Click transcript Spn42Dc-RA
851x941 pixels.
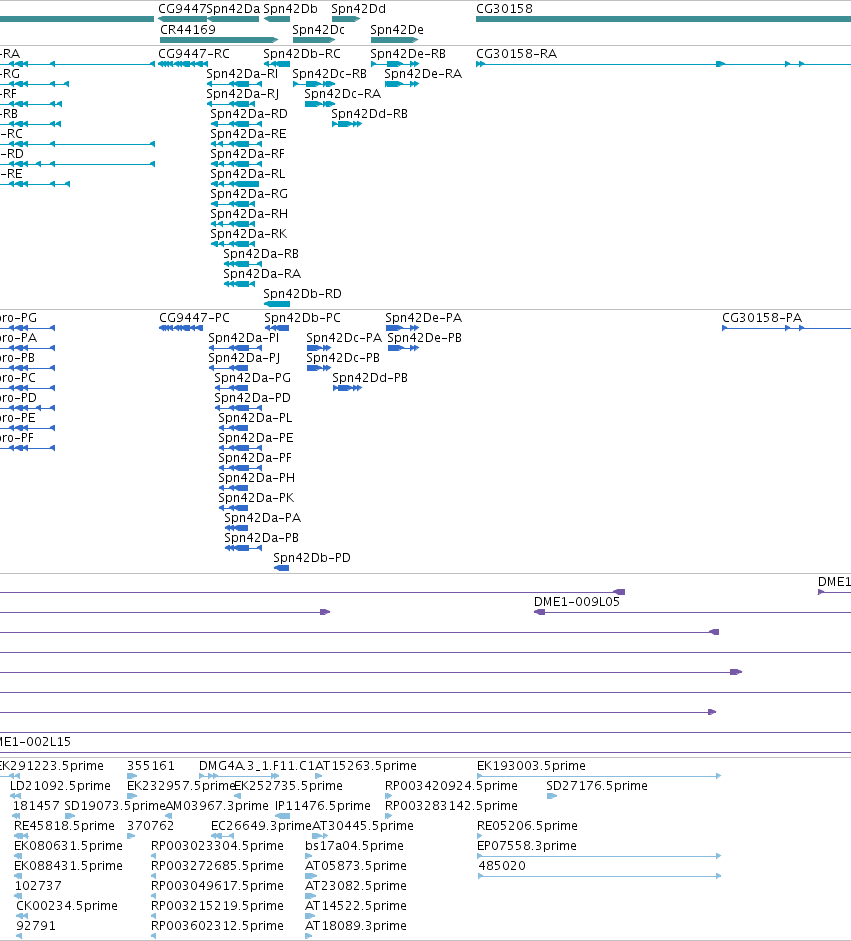coord(320,104)
